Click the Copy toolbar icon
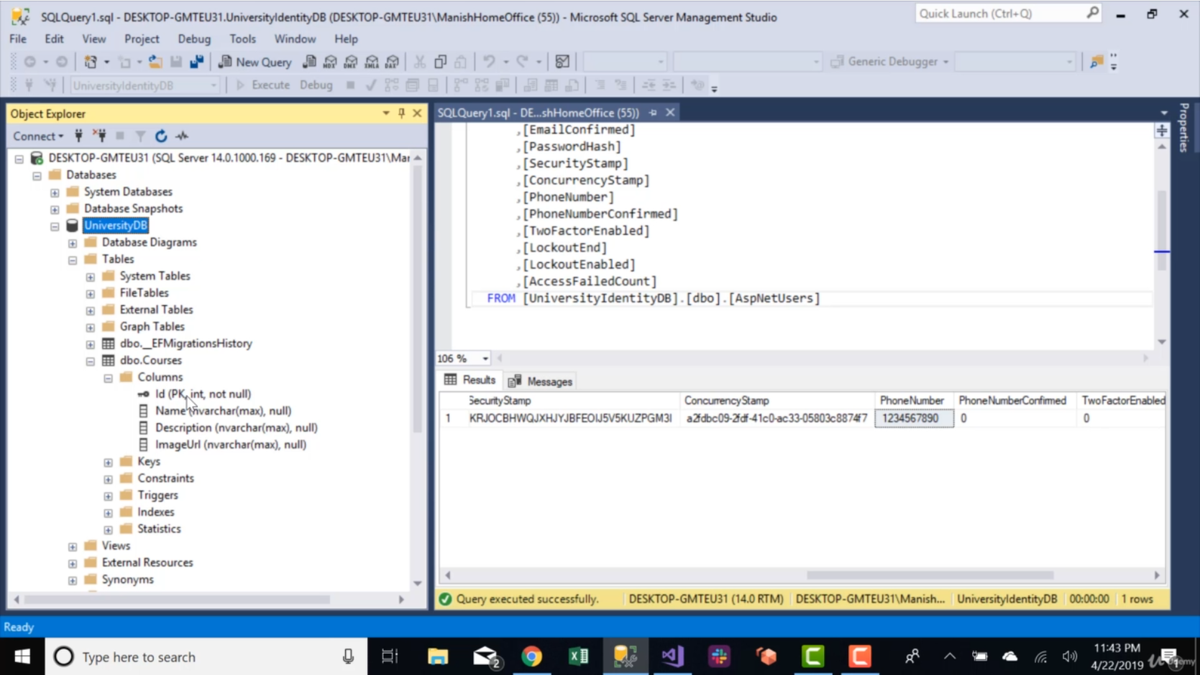Screen dimensions: 1200x675 441,62
